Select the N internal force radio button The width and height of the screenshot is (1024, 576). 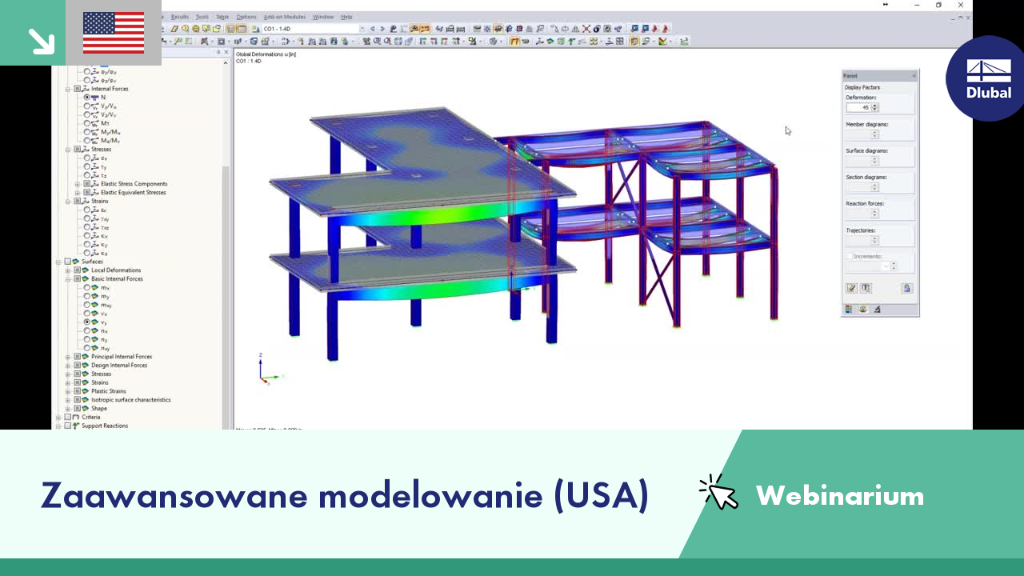(87, 97)
